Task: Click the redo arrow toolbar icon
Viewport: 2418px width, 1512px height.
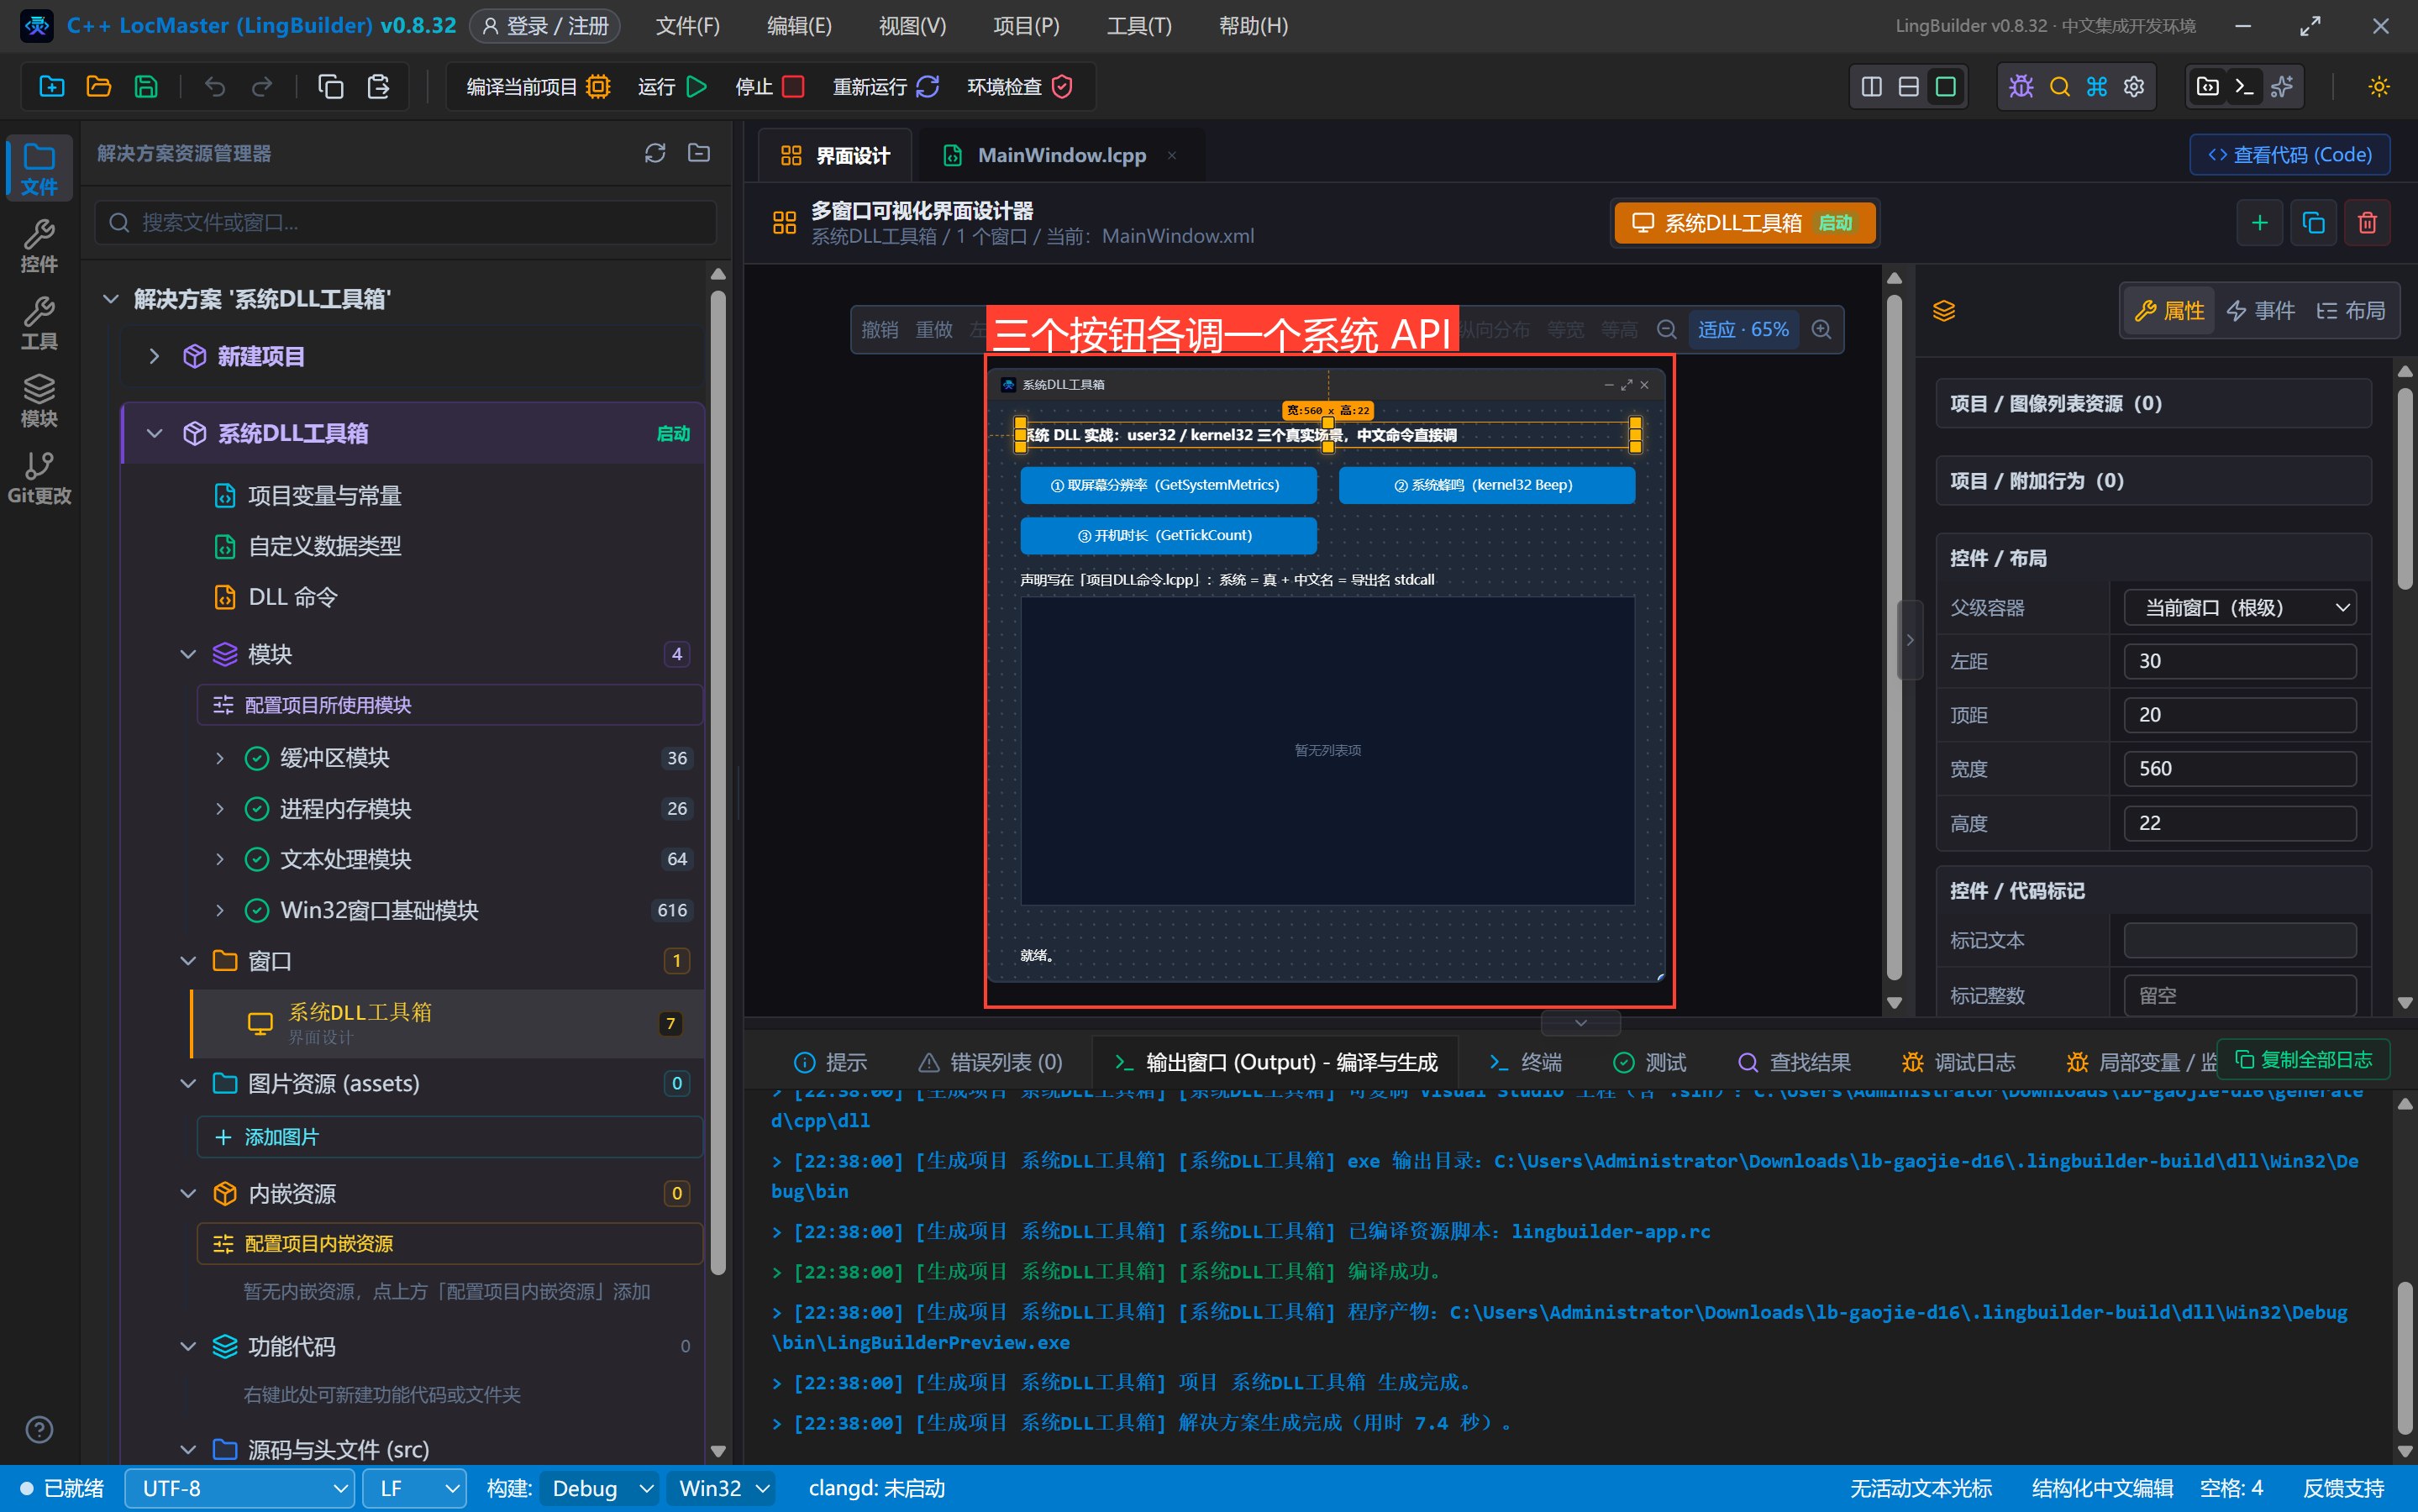Action: pyautogui.click(x=262, y=87)
